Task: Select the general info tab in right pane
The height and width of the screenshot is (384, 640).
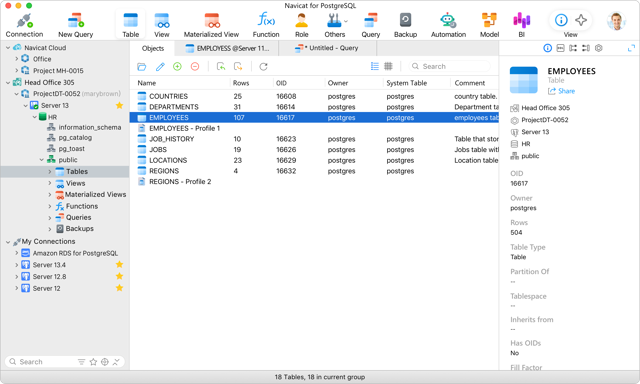Action: pyautogui.click(x=548, y=48)
